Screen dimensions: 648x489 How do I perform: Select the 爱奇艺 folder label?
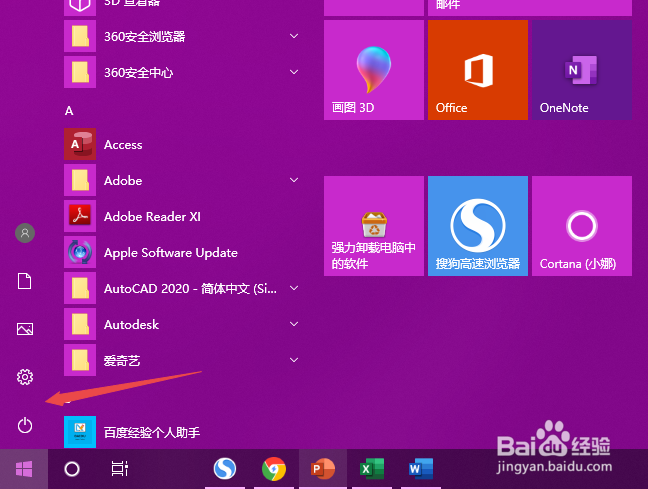point(122,360)
